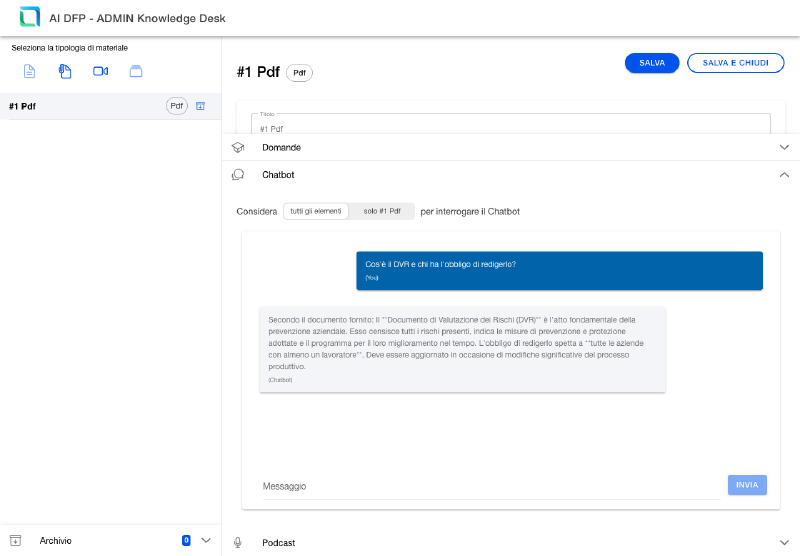Click 'AI DFP - ADMIN Knowledge Desk' title
The image size is (800, 556).
tap(137, 18)
